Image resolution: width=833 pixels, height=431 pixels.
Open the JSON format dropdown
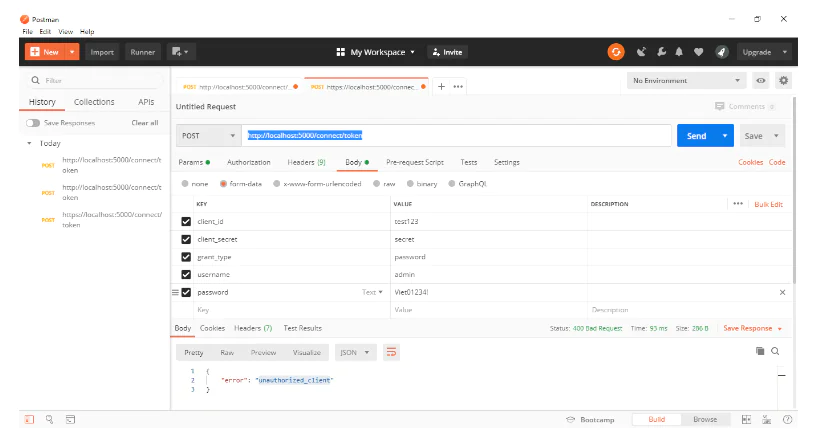click(355, 352)
